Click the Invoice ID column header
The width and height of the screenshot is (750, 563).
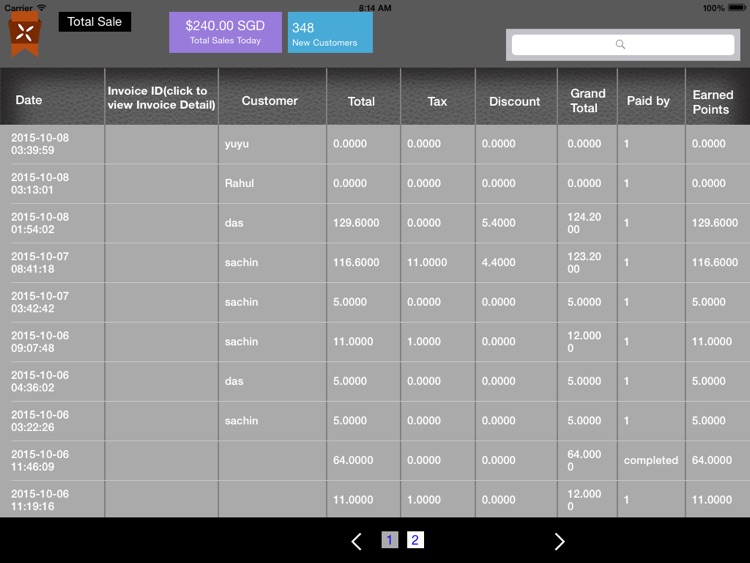(x=161, y=98)
